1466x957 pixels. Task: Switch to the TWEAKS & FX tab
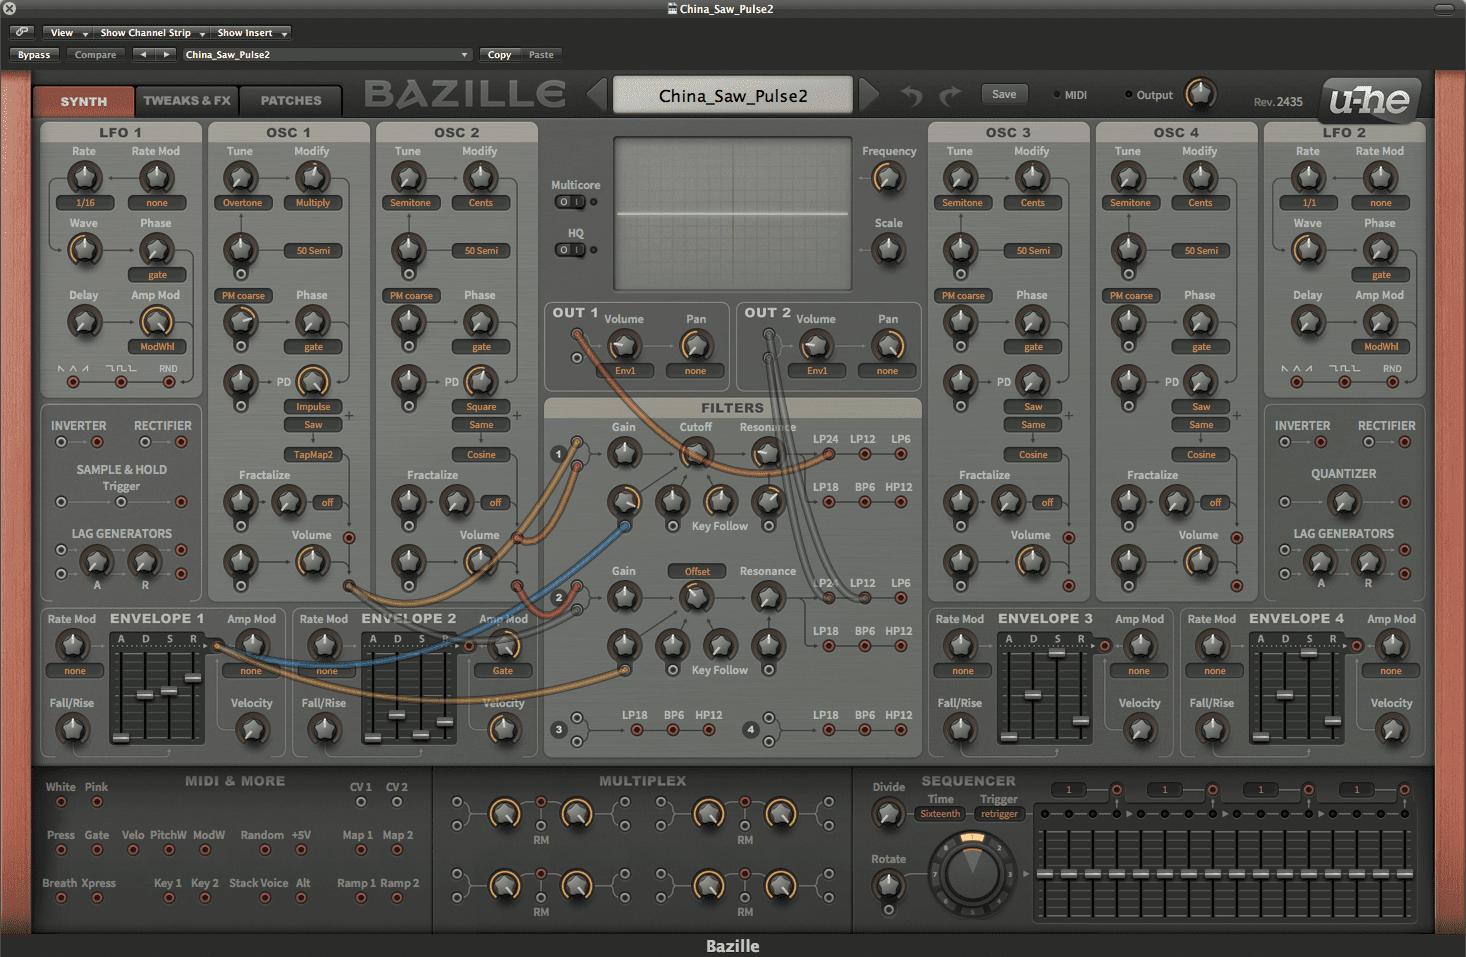click(187, 101)
